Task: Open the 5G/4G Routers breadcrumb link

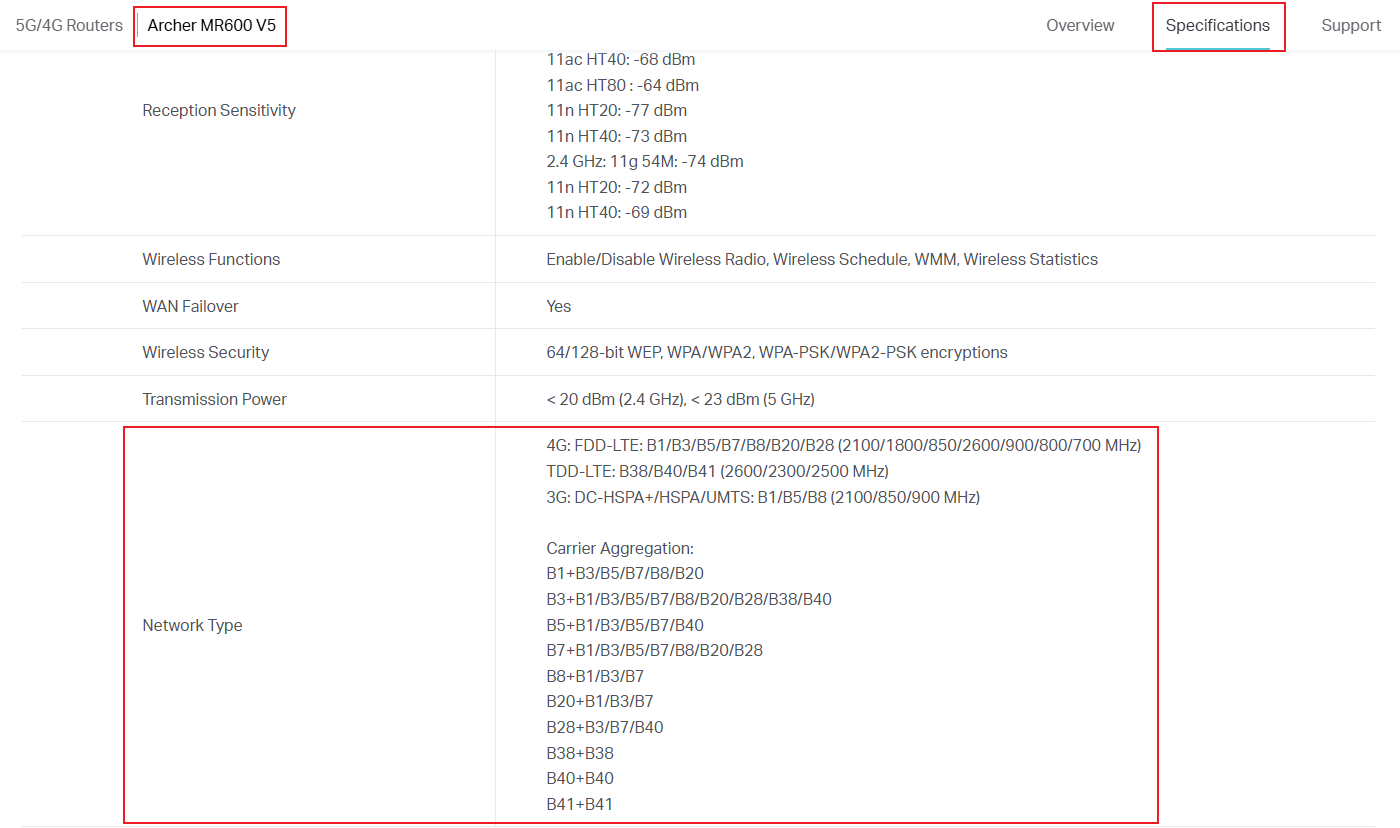Action: (x=69, y=25)
